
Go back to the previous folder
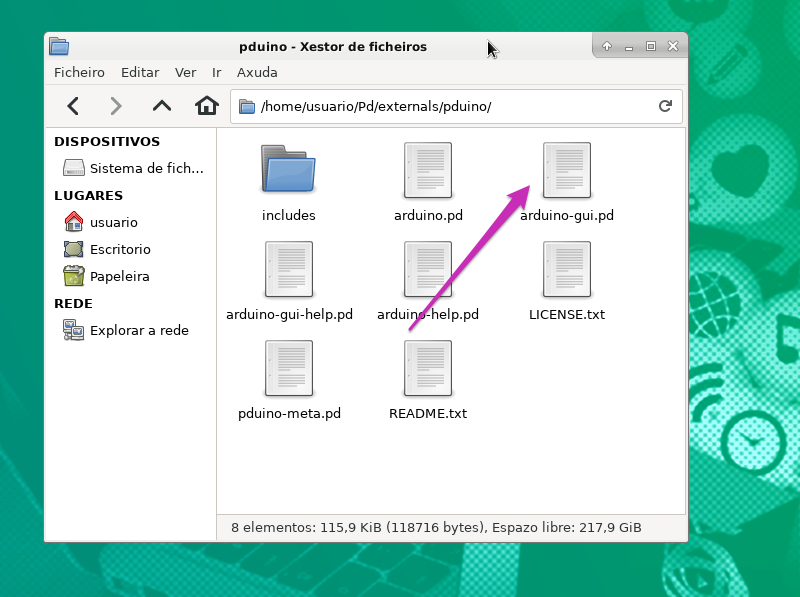tap(72, 106)
